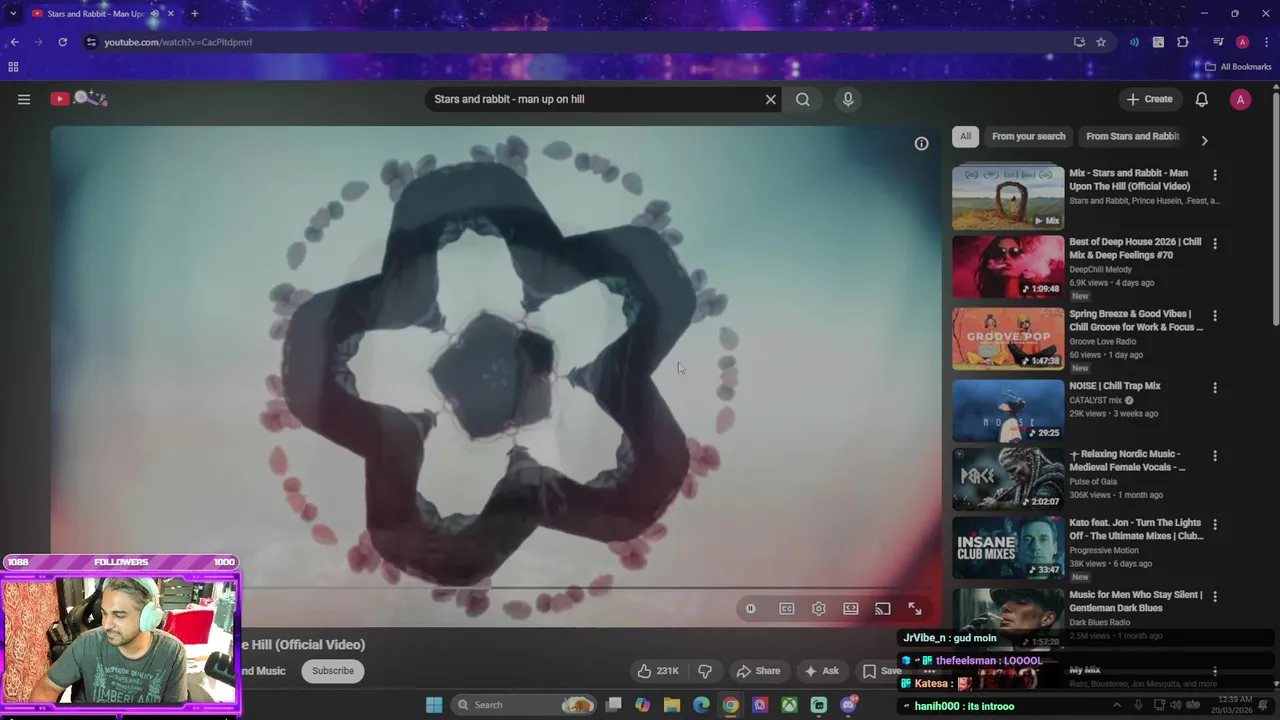
Task: Share the video
Action: pyautogui.click(x=758, y=671)
